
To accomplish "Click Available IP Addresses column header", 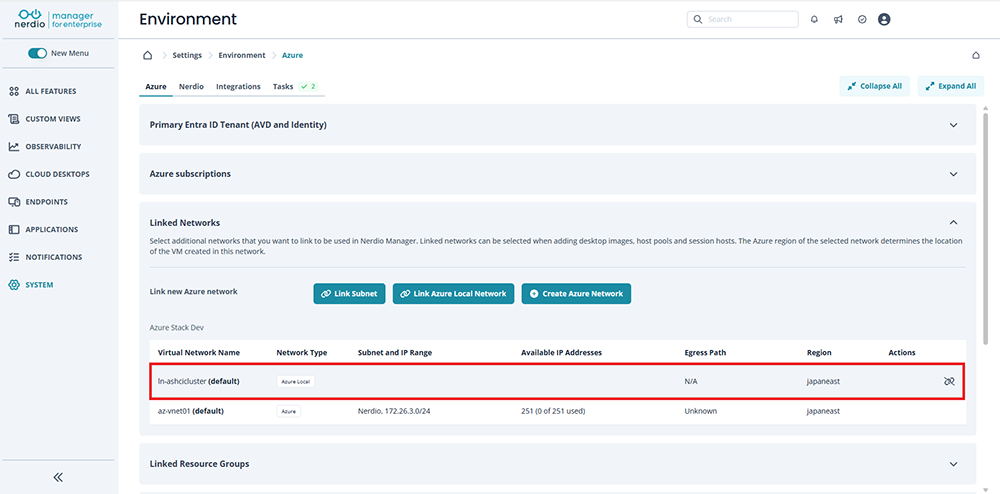I will click(x=561, y=352).
